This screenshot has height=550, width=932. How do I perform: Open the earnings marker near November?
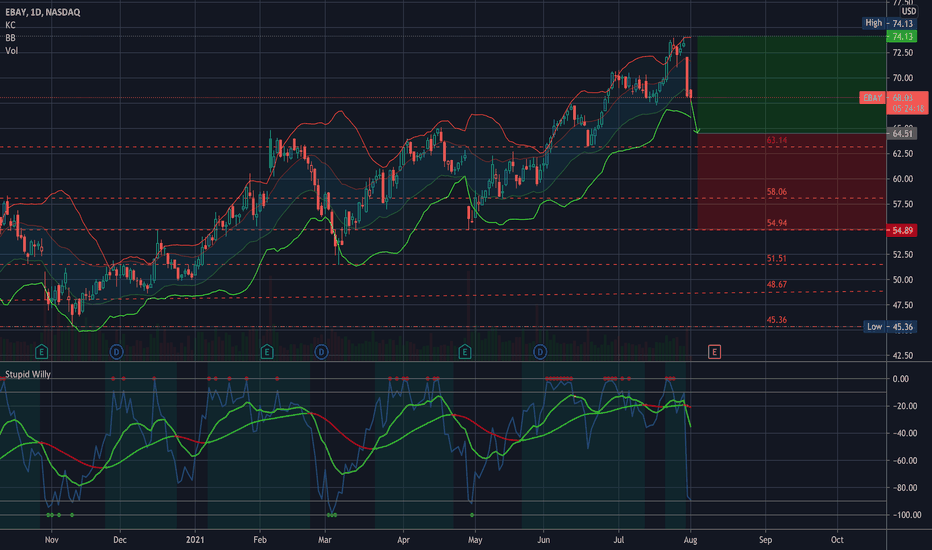[41, 352]
